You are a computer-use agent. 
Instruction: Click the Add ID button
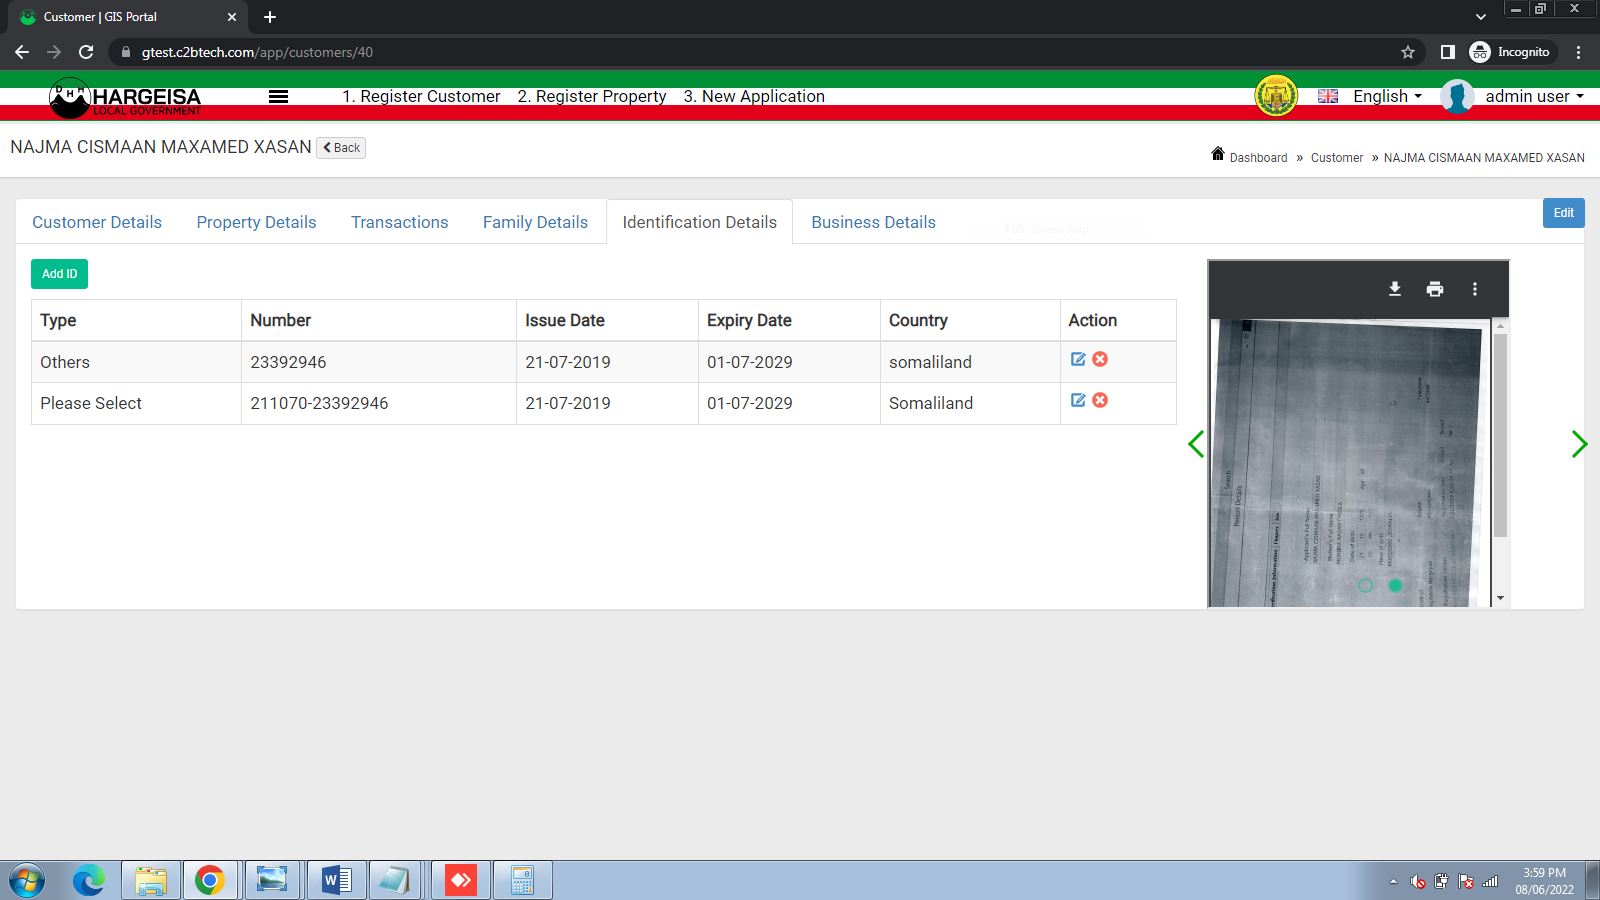(x=59, y=274)
